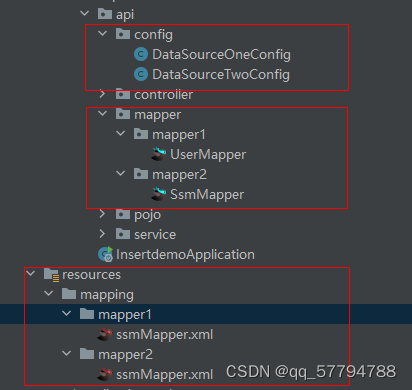Select mapper2 label under mapper package
This screenshot has height=390, width=412.
pyautogui.click(x=179, y=175)
